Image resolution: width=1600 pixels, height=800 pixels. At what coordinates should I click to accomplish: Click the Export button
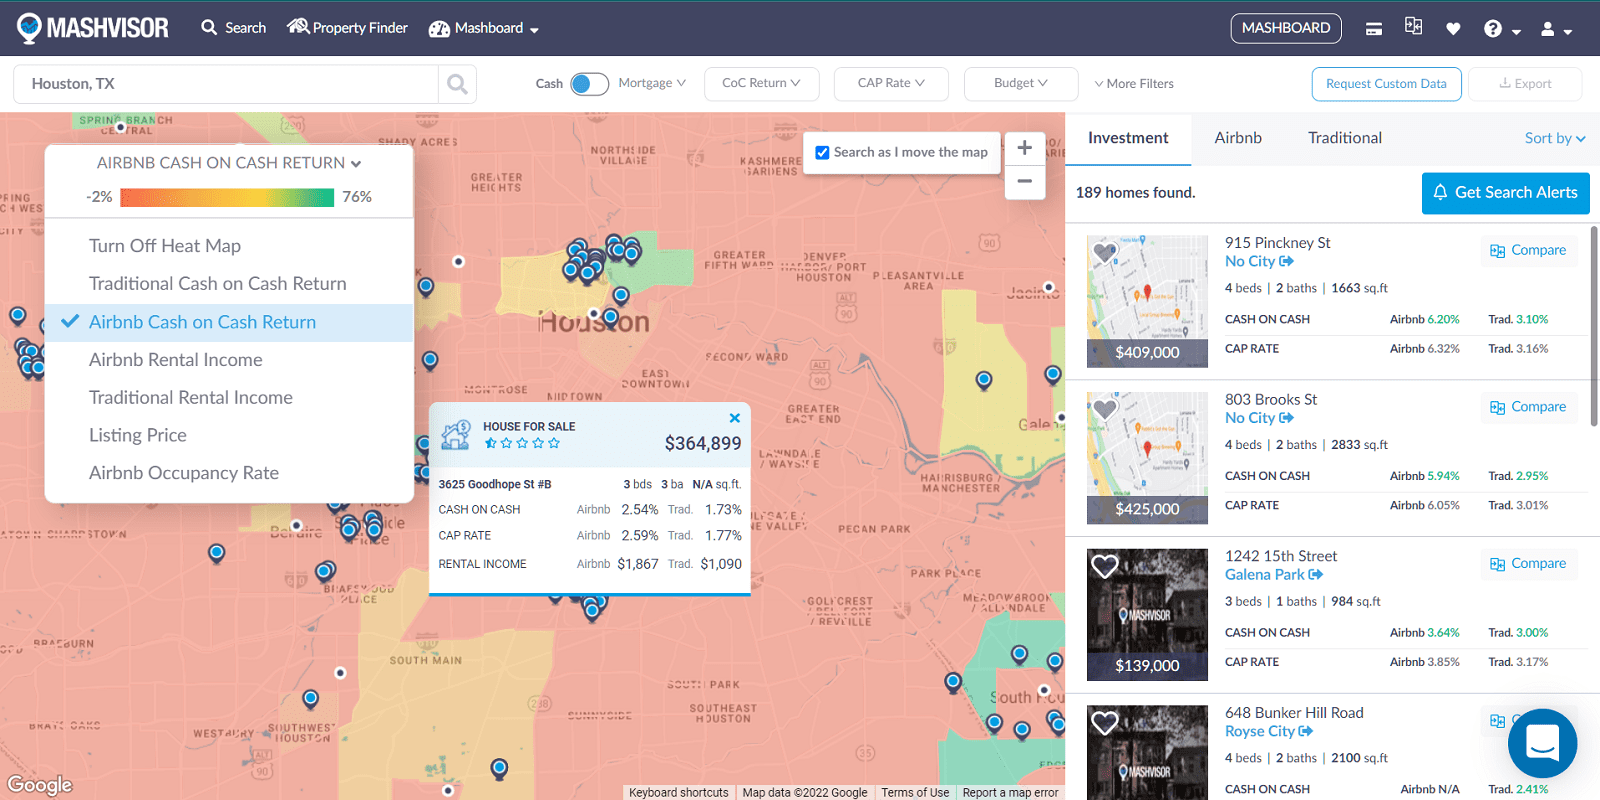tap(1525, 84)
